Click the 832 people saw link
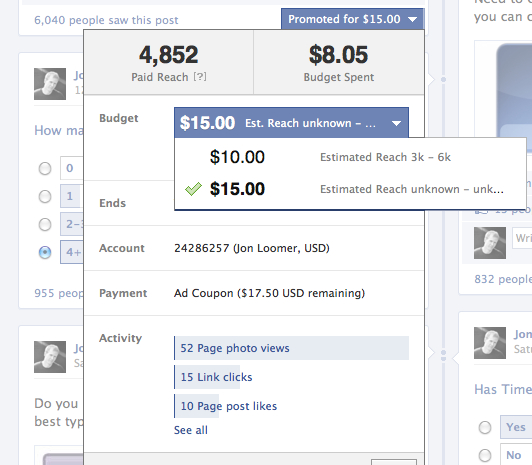 point(503,279)
